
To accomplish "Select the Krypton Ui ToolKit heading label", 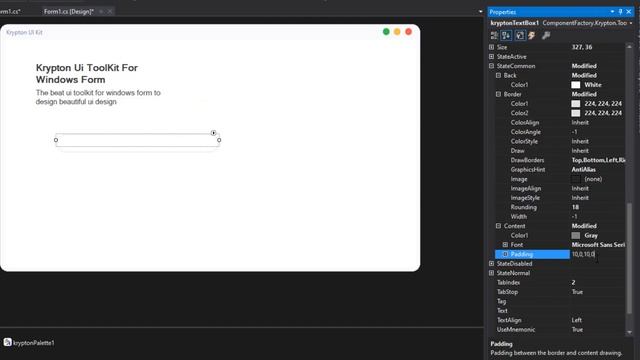I will click(87, 73).
